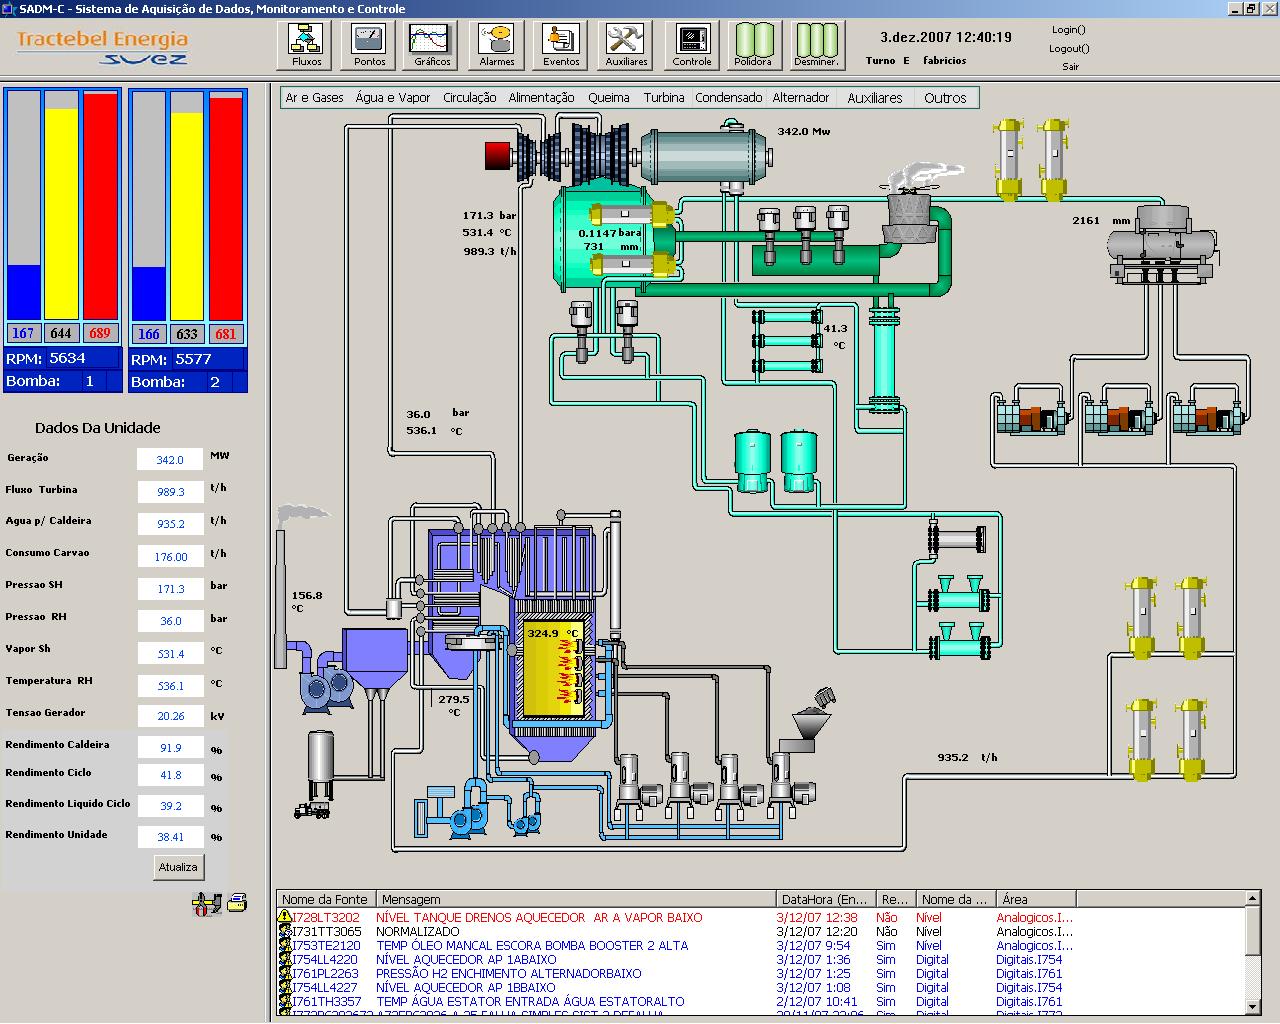
Task: Click the Consumo Carvao value 176.00
Action: coord(170,557)
